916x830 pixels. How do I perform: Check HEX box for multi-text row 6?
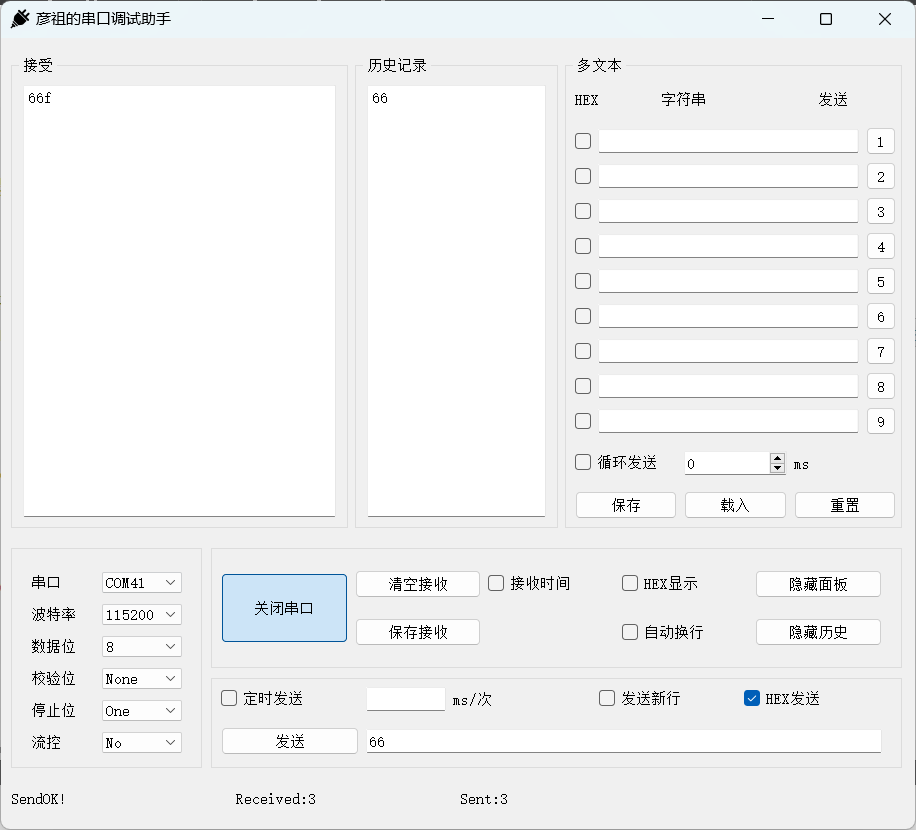click(583, 317)
